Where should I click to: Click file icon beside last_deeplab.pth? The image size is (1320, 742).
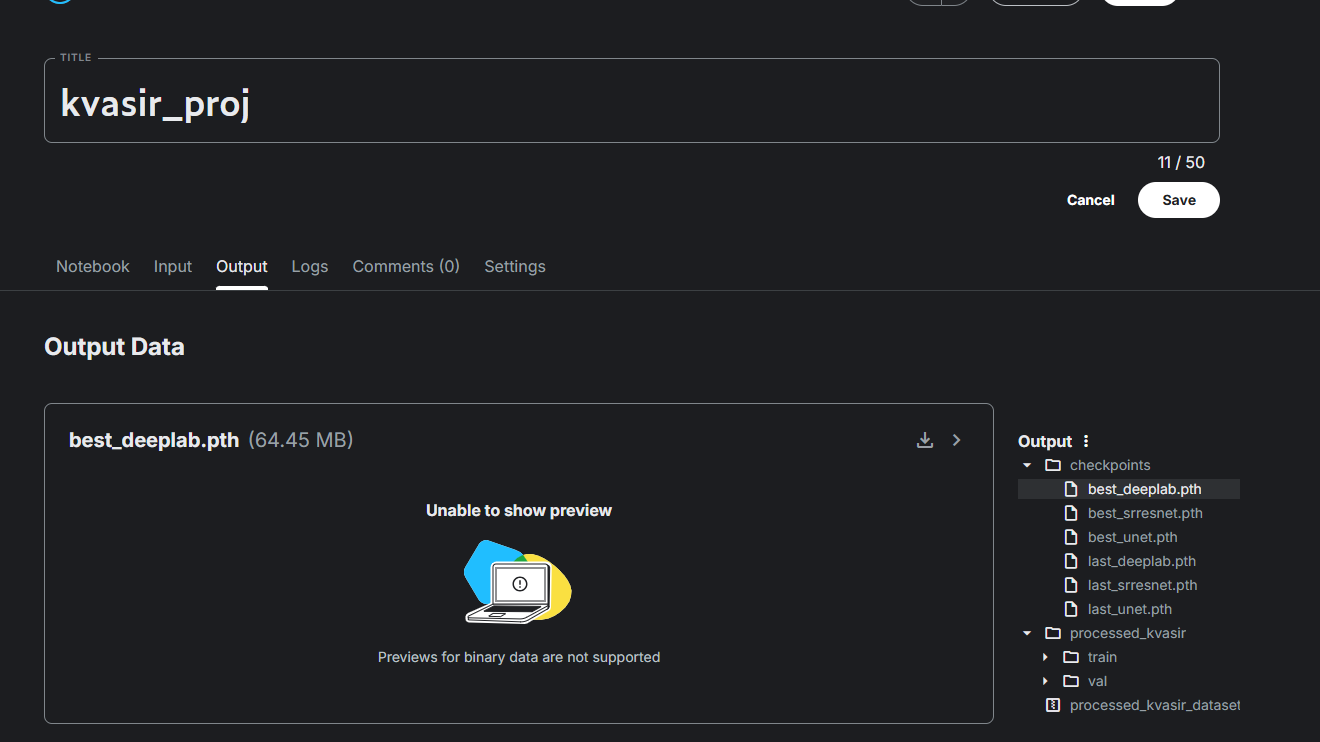(1071, 561)
